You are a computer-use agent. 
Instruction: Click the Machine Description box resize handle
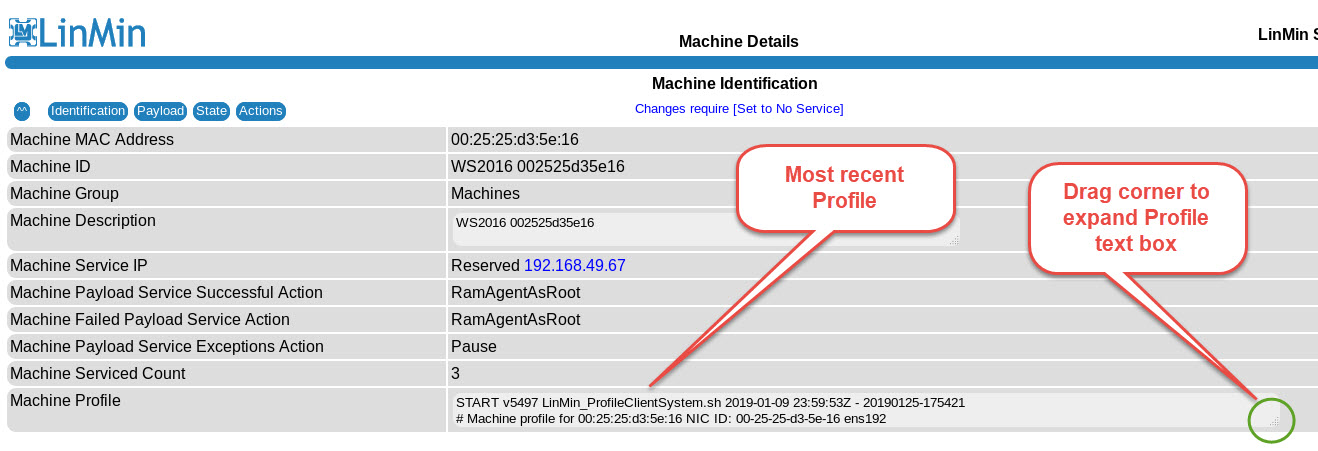954,240
